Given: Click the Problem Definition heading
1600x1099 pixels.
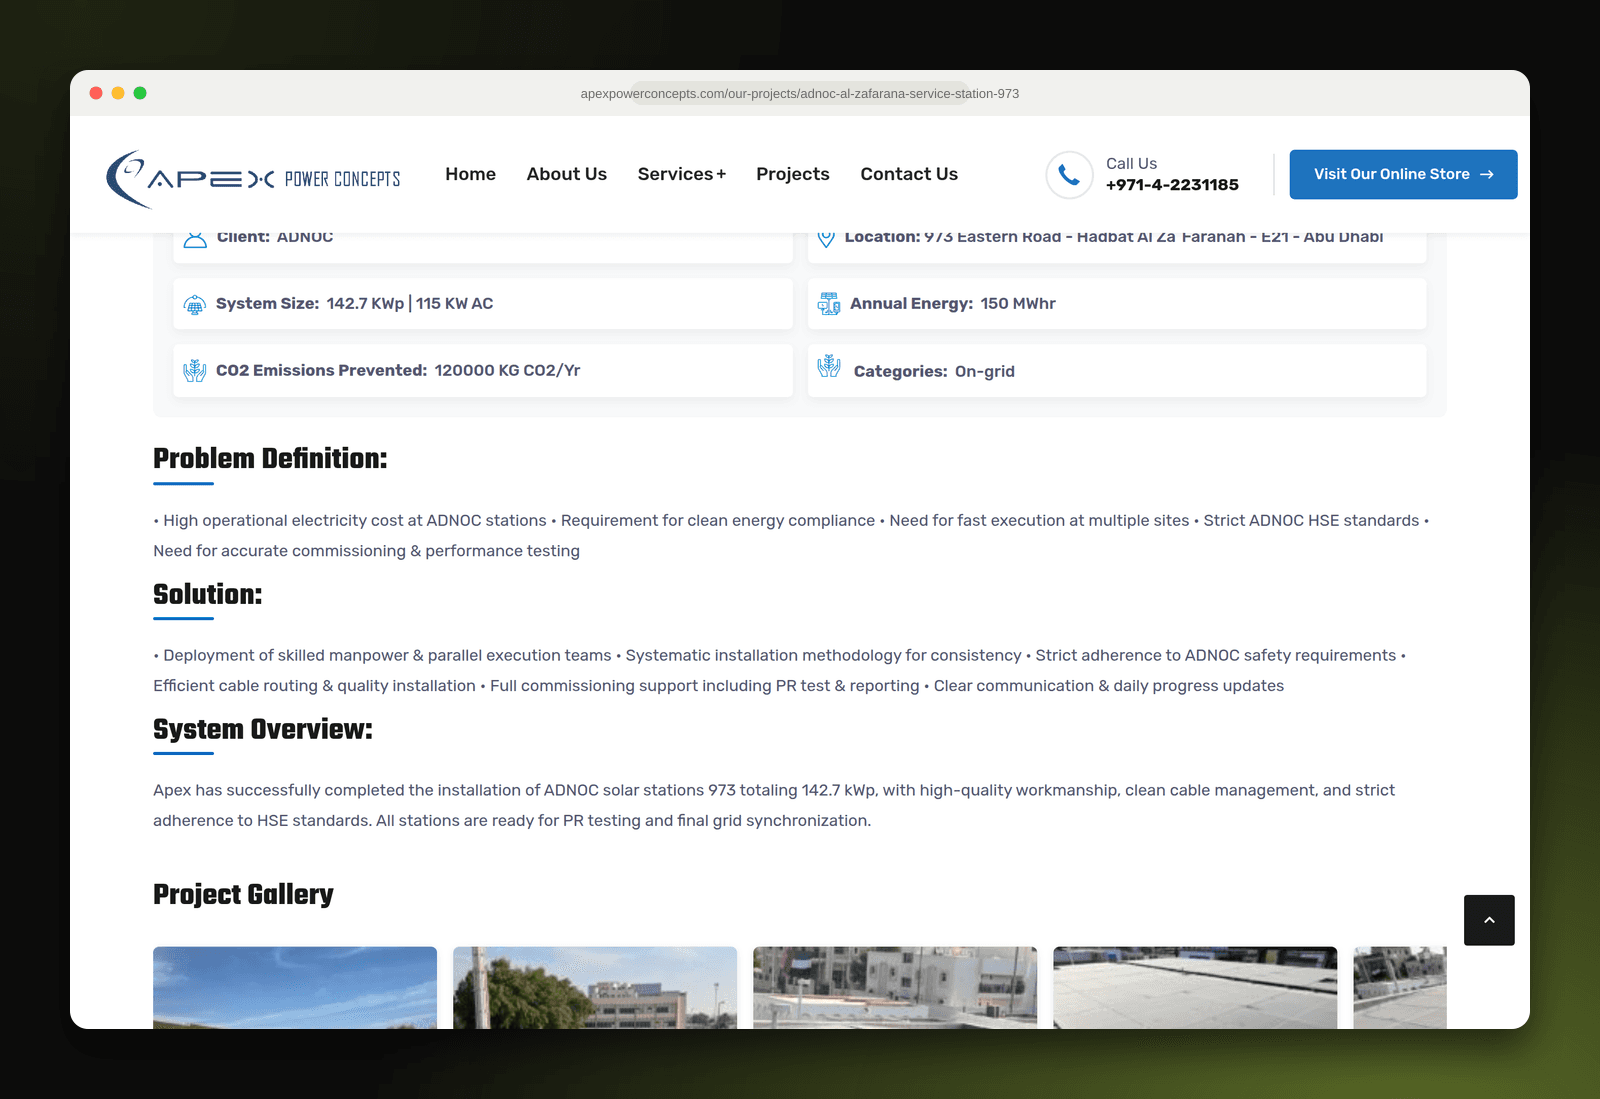Looking at the screenshot, I should (270, 459).
